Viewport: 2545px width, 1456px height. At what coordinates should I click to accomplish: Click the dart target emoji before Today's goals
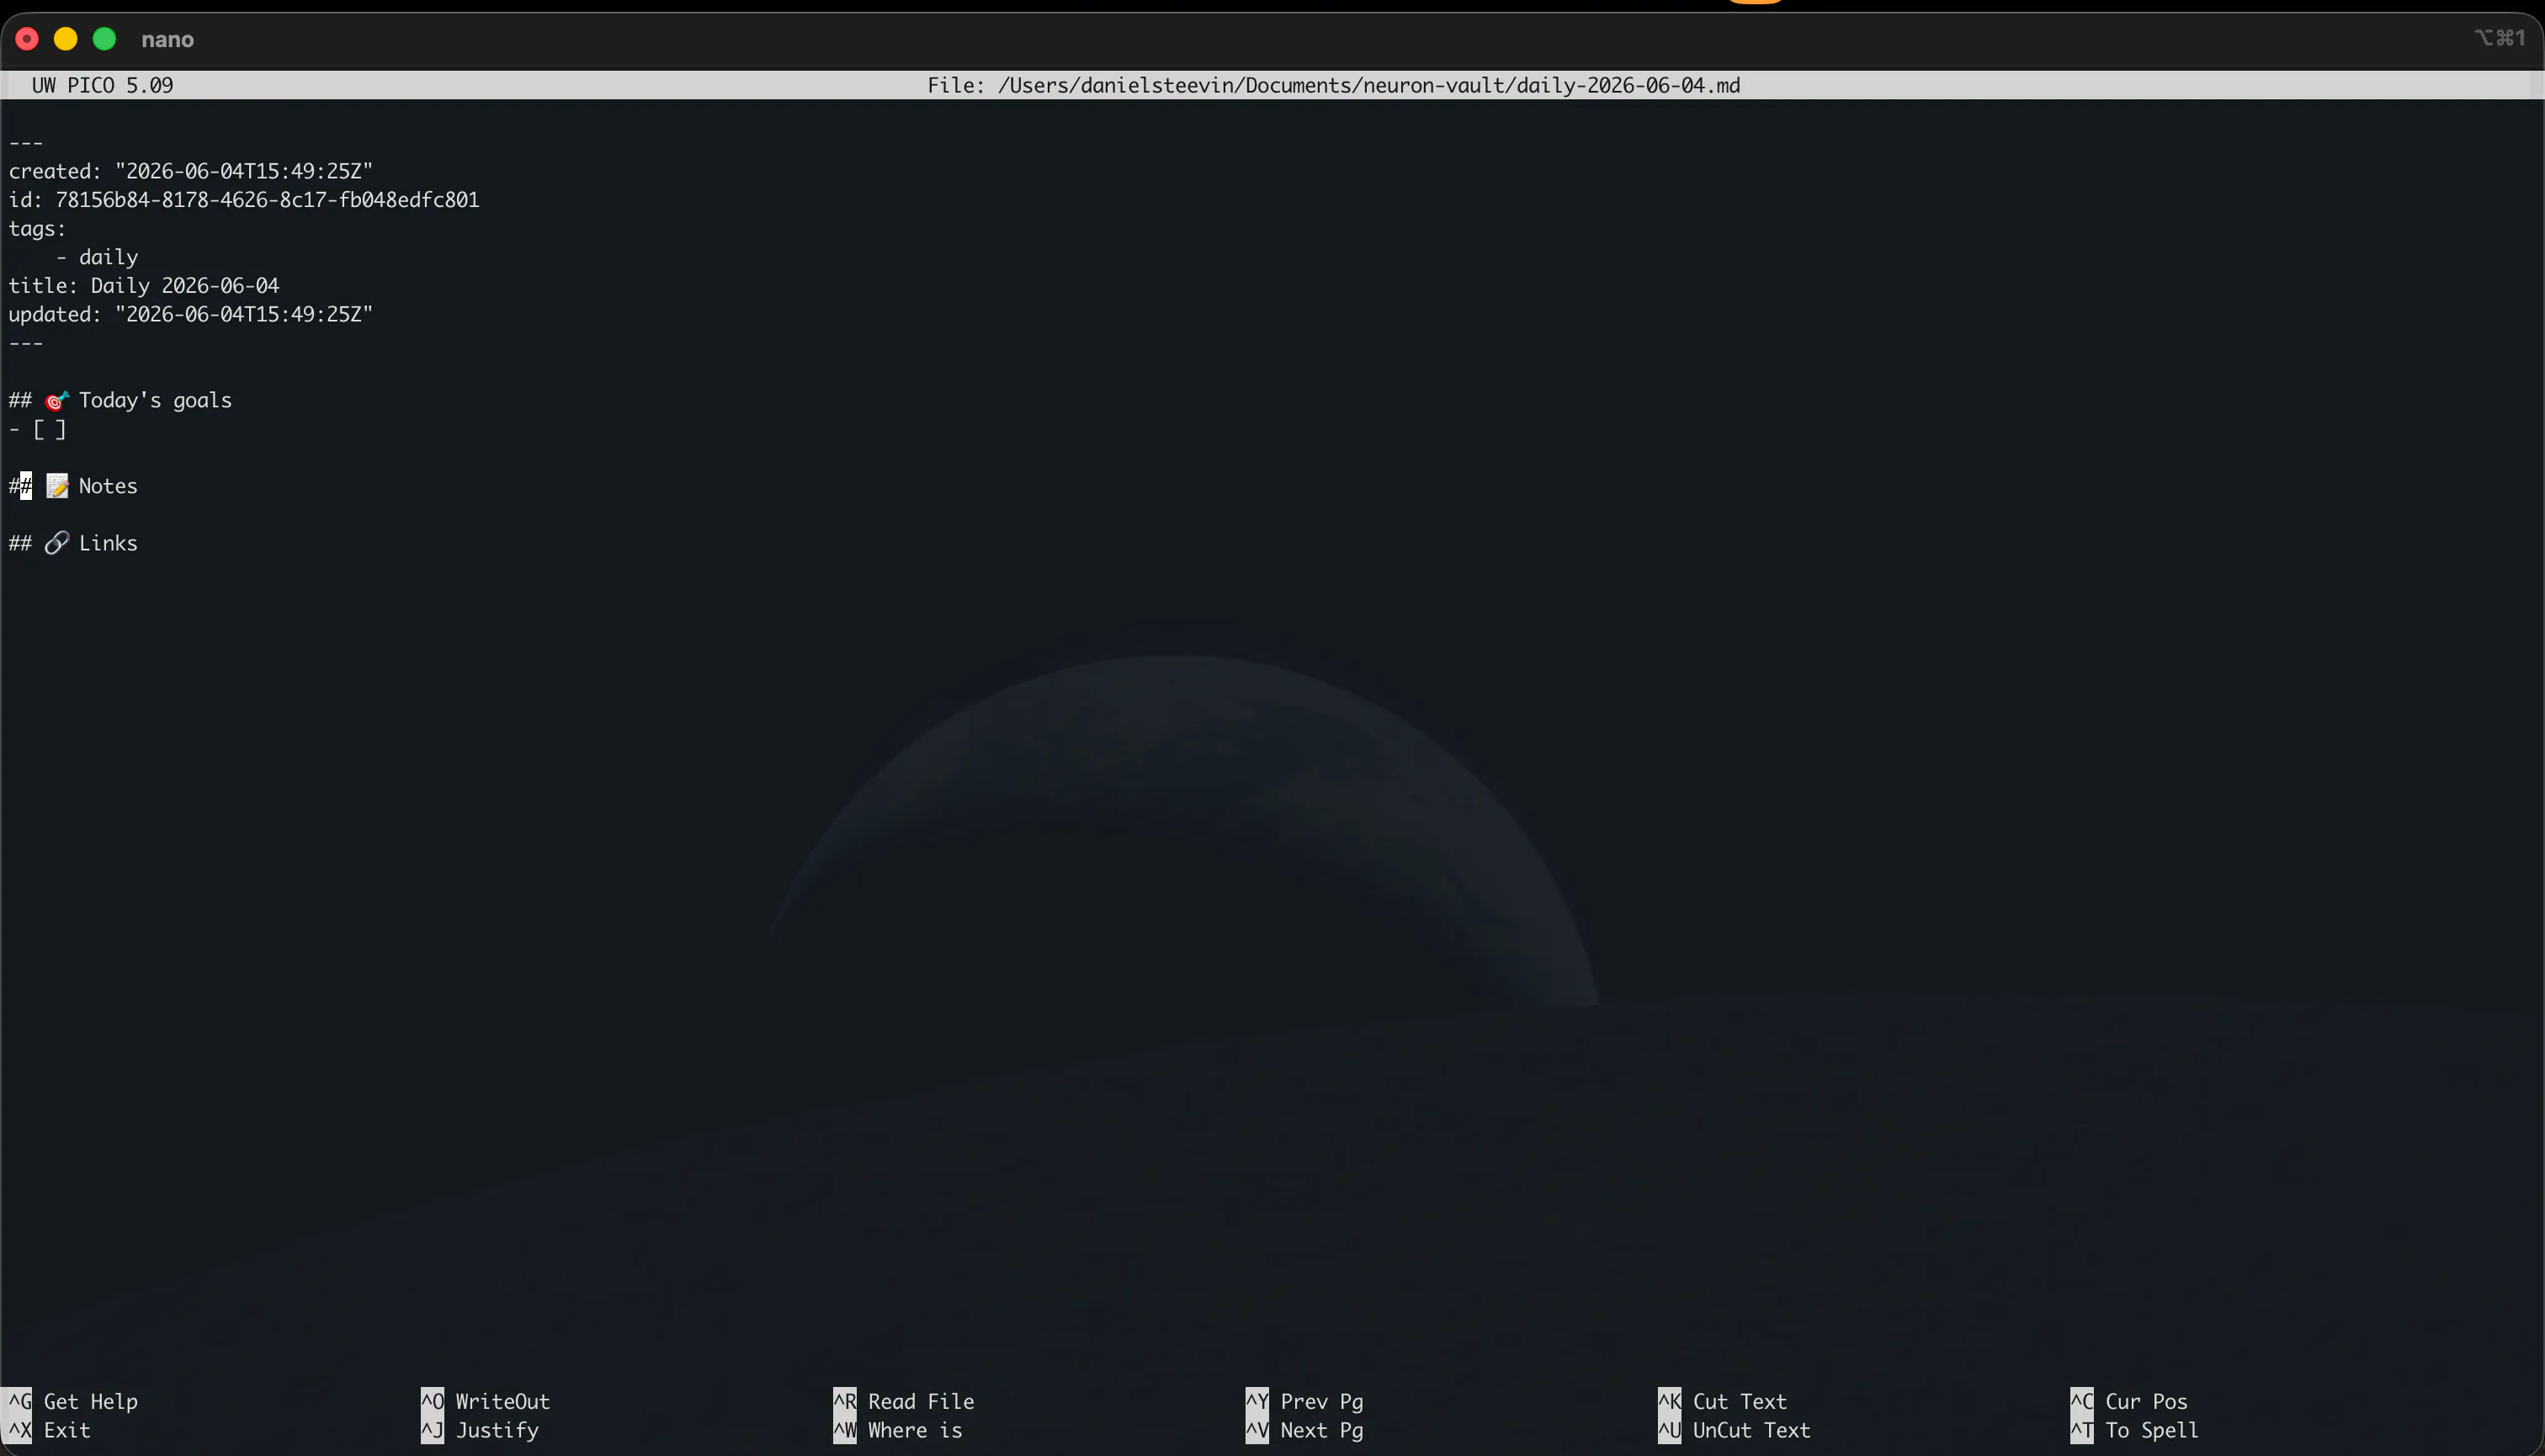click(x=57, y=401)
